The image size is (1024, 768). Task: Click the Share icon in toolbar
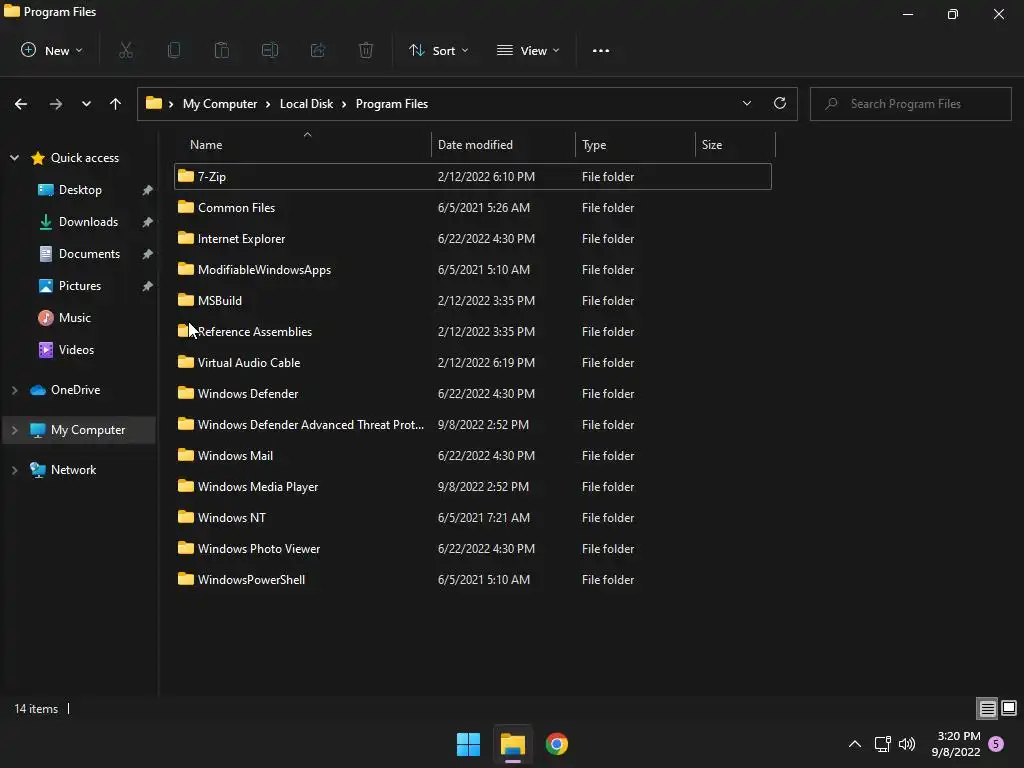[x=318, y=50]
